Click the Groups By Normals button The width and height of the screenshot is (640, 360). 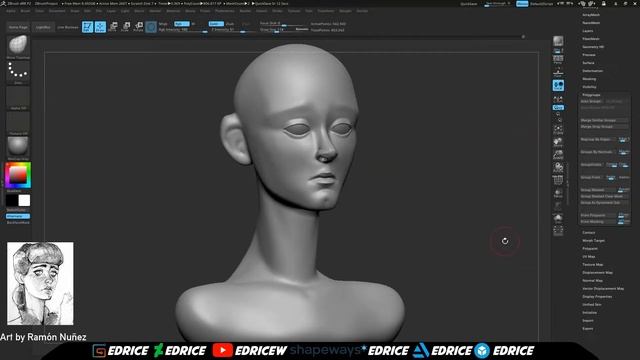(598, 152)
